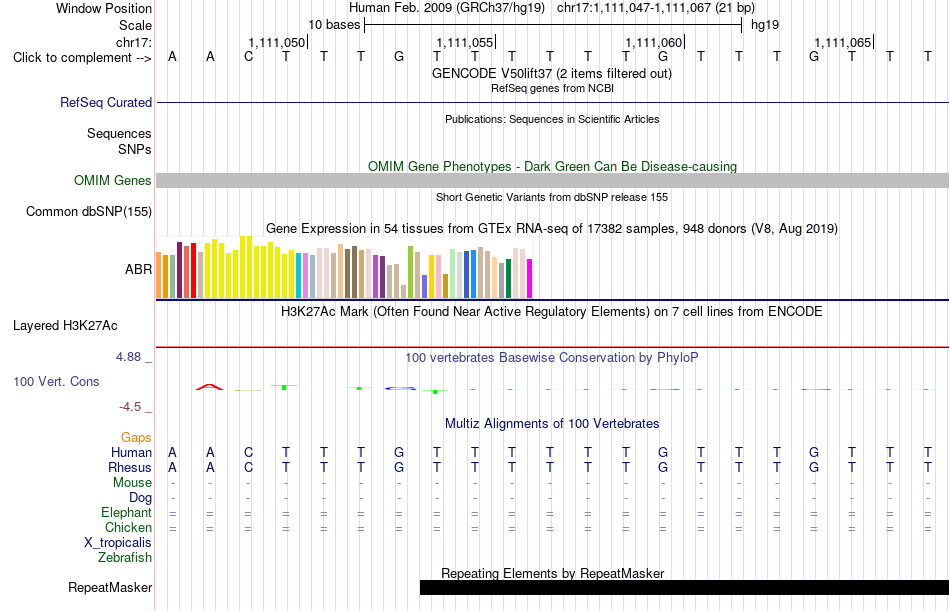Viewport: 950px width, 611px height.
Task: Click the 1,111,055 position marker
Action: tap(466, 42)
